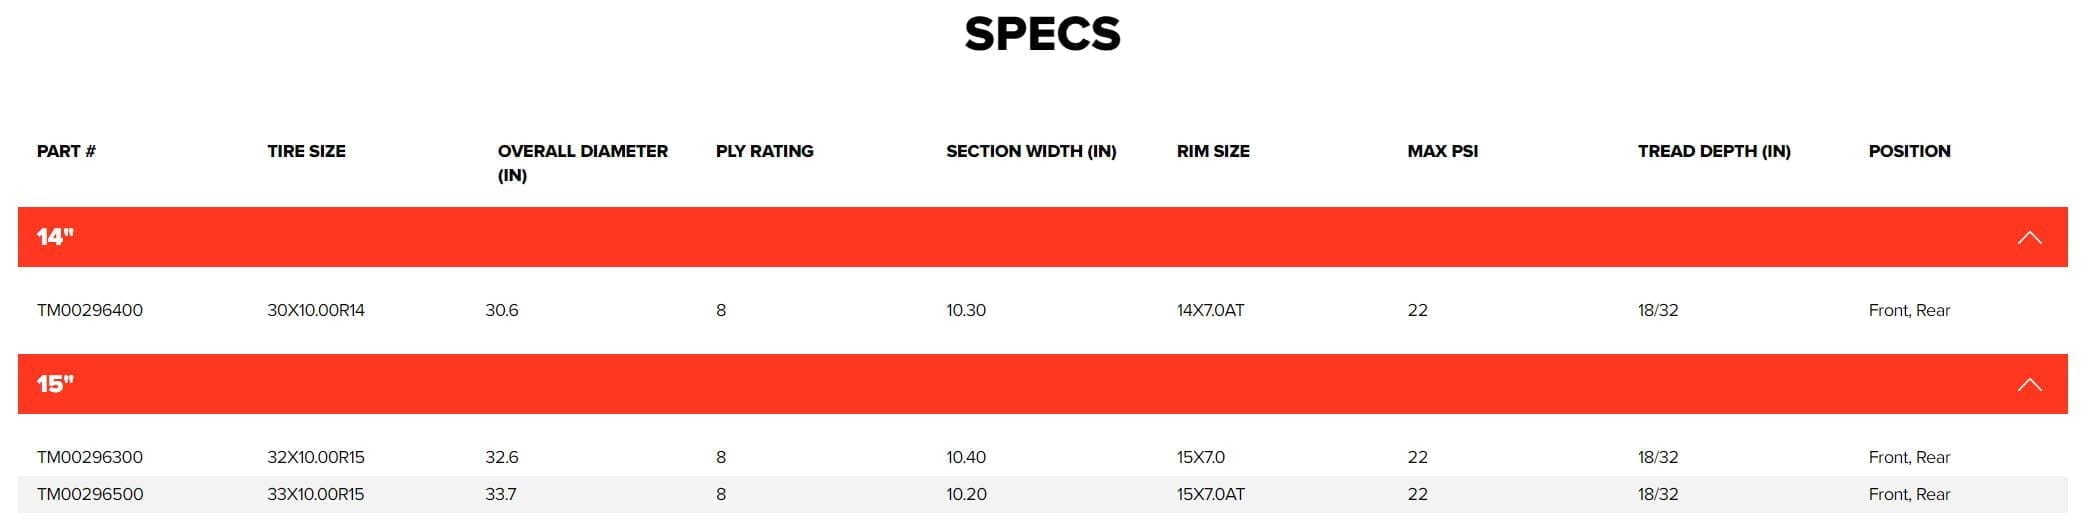This screenshot has height=527, width=2089.
Task: Click the PLY RATING column header
Action: [x=765, y=151]
